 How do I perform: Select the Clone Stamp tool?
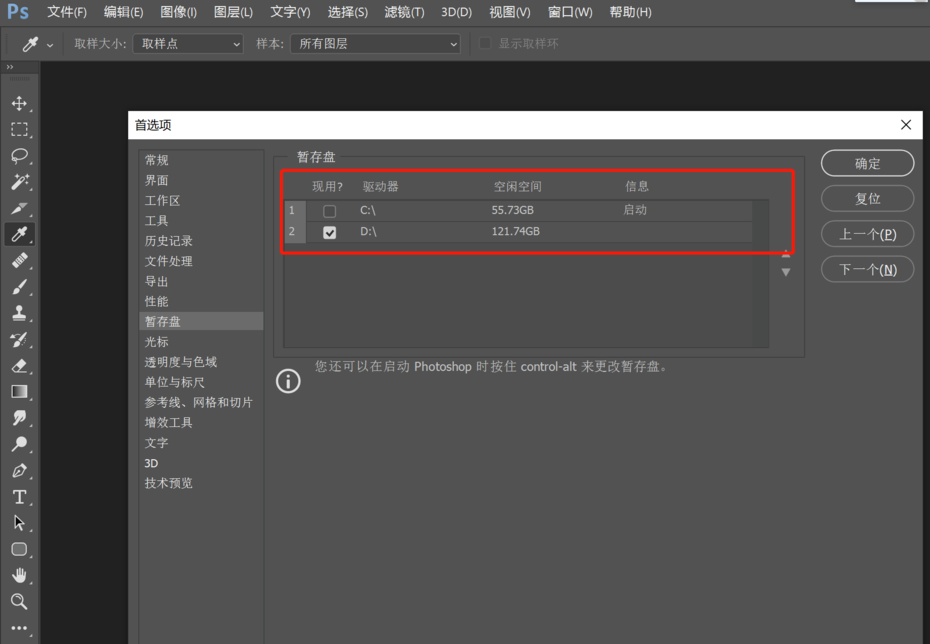click(x=19, y=313)
